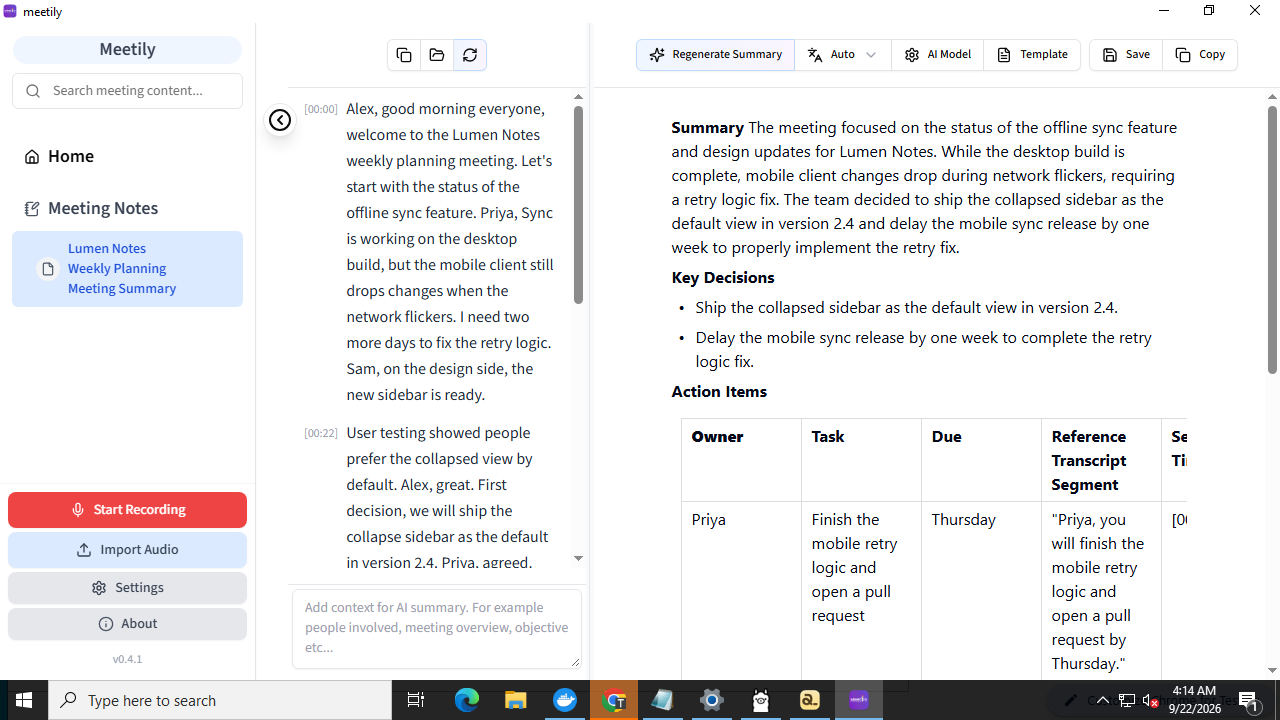The width and height of the screenshot is (1280, 720).
Task: Click the Due column header
Action: click(x=981, y=460)
